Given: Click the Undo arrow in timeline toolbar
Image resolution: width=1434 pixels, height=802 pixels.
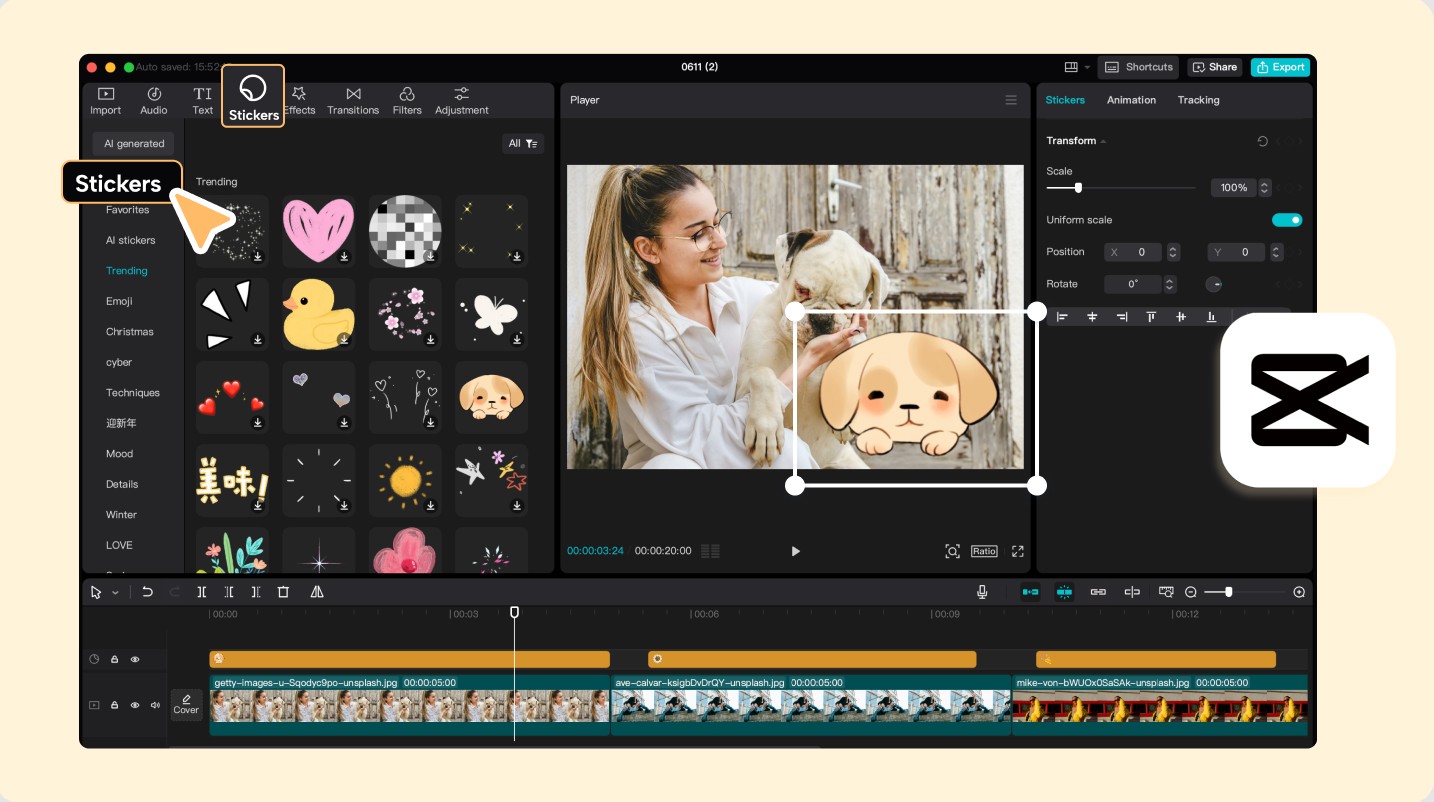Looking at the screenshot, I should coord(147,592).
